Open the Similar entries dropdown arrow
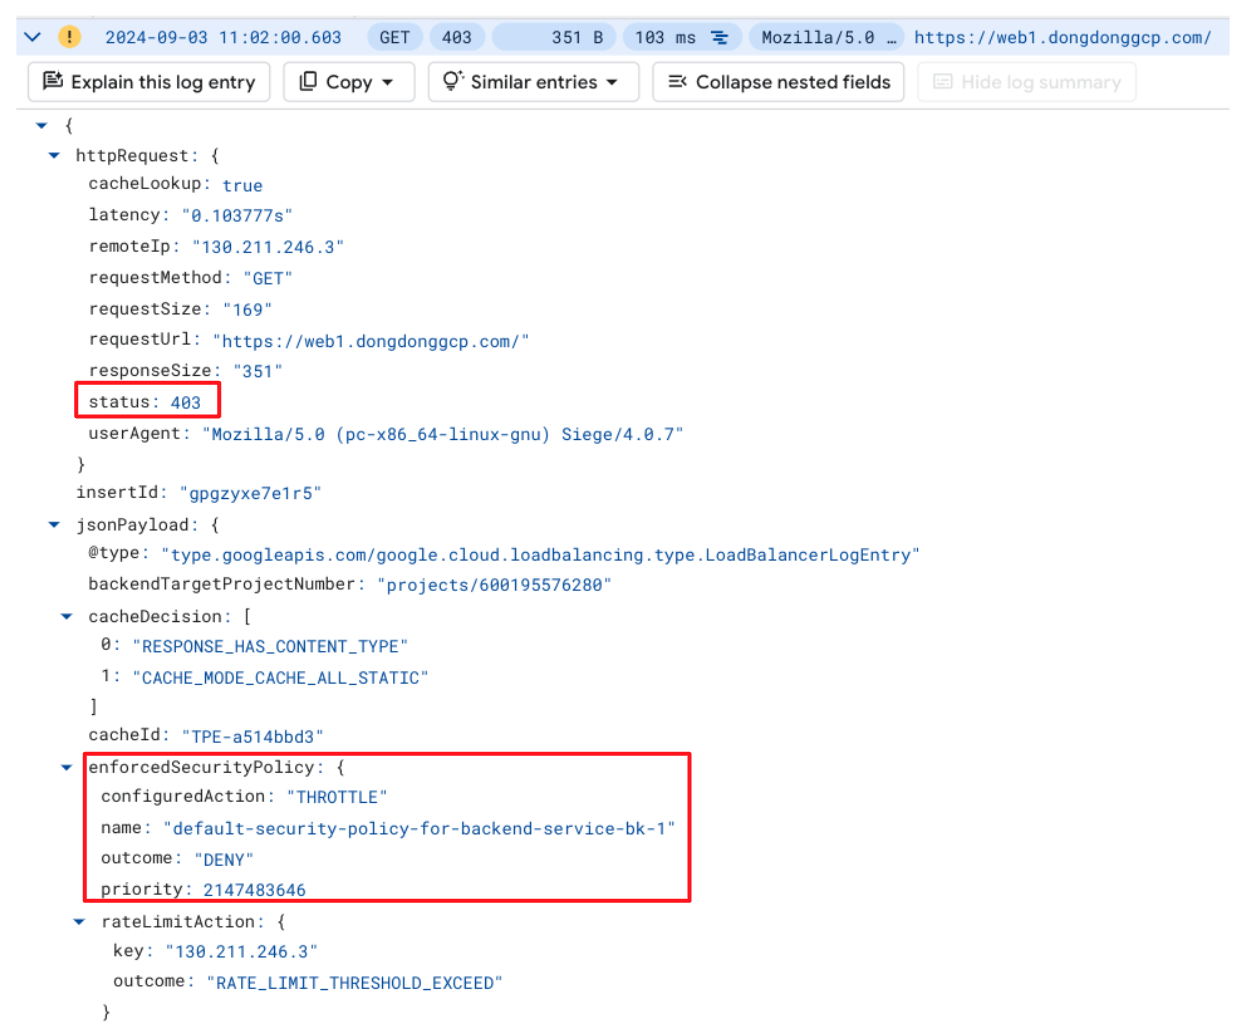Screen dimensions: 1239x1032 tap(612, 82)
